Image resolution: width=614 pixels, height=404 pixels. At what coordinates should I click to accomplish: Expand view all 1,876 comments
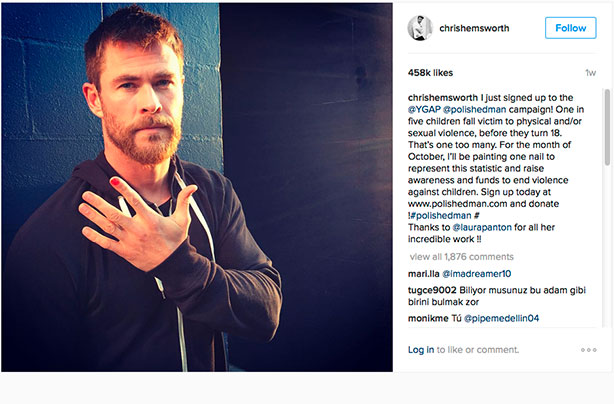point(461,257)
